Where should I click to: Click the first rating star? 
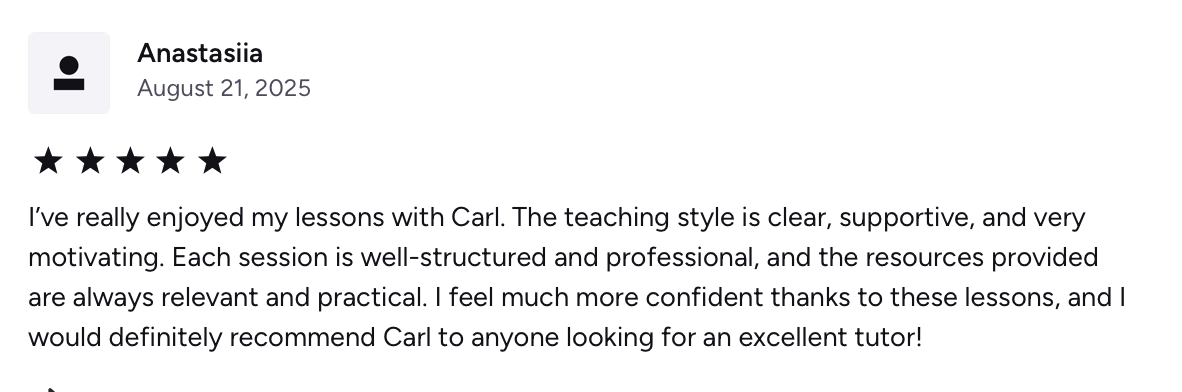48,161
